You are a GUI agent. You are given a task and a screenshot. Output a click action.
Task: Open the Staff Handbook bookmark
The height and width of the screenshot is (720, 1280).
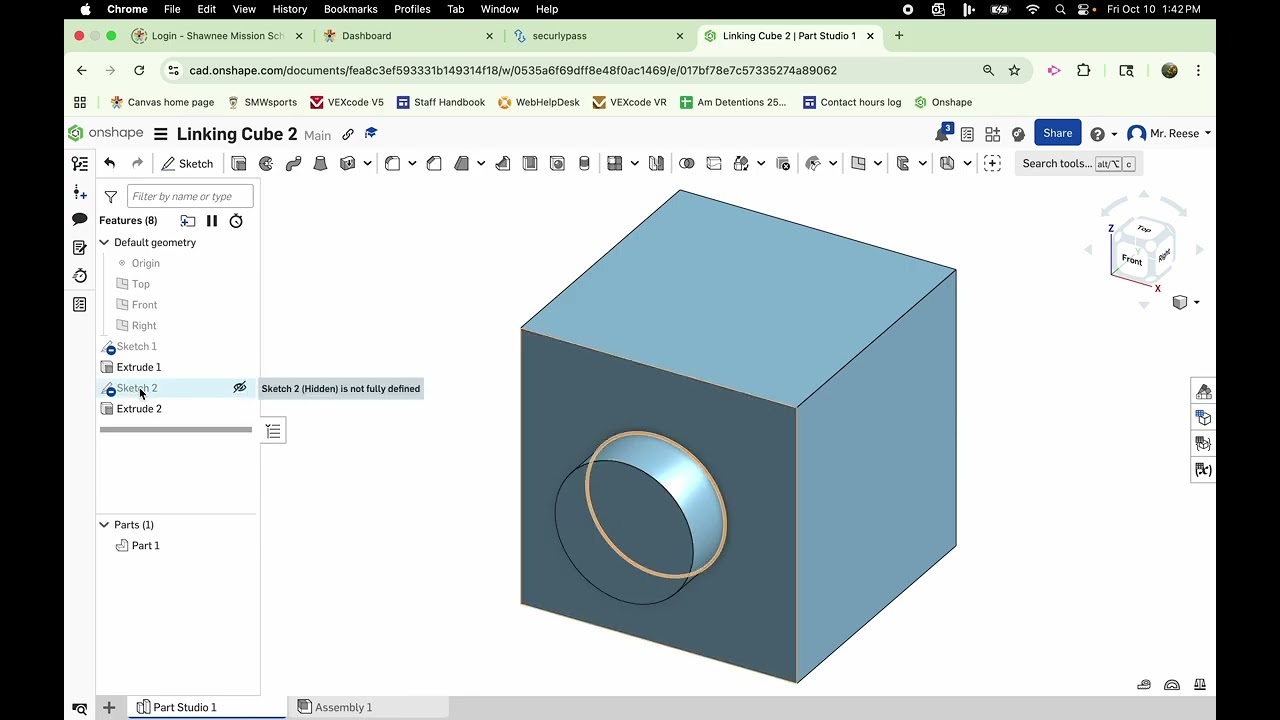tap(441, 102)
